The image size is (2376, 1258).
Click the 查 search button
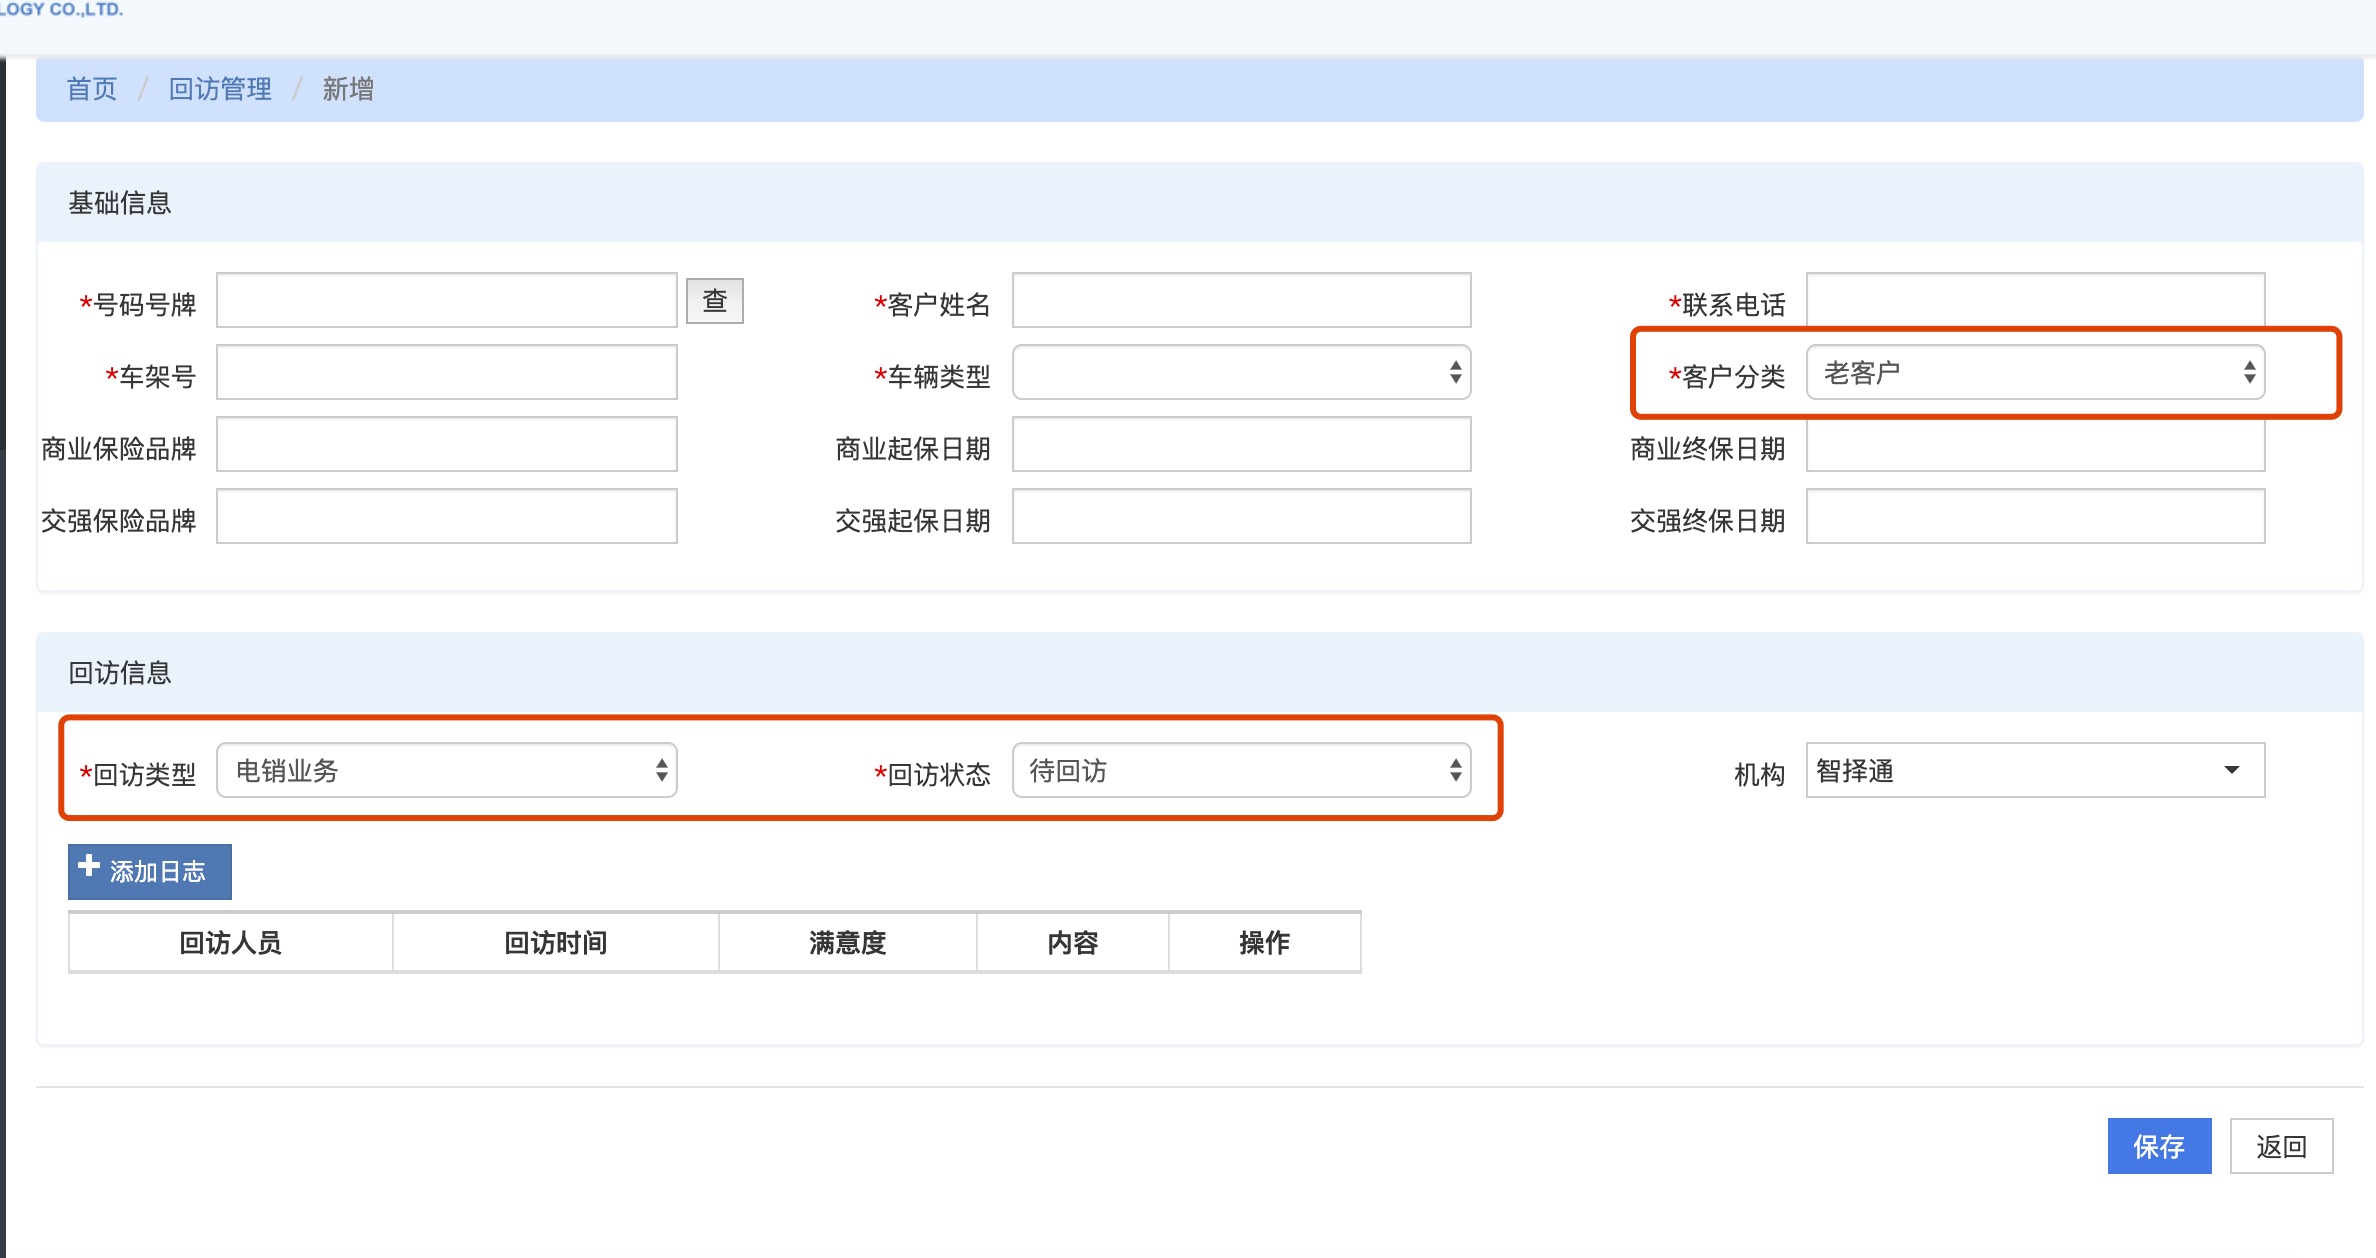click(714, 301)
